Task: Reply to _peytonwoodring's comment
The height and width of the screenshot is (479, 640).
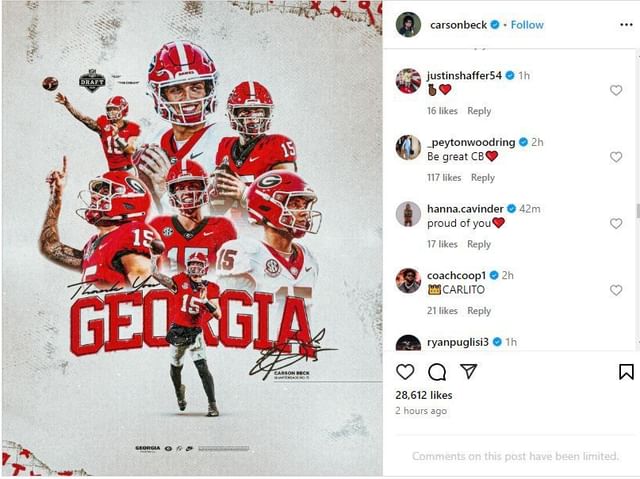Action: 482,177
